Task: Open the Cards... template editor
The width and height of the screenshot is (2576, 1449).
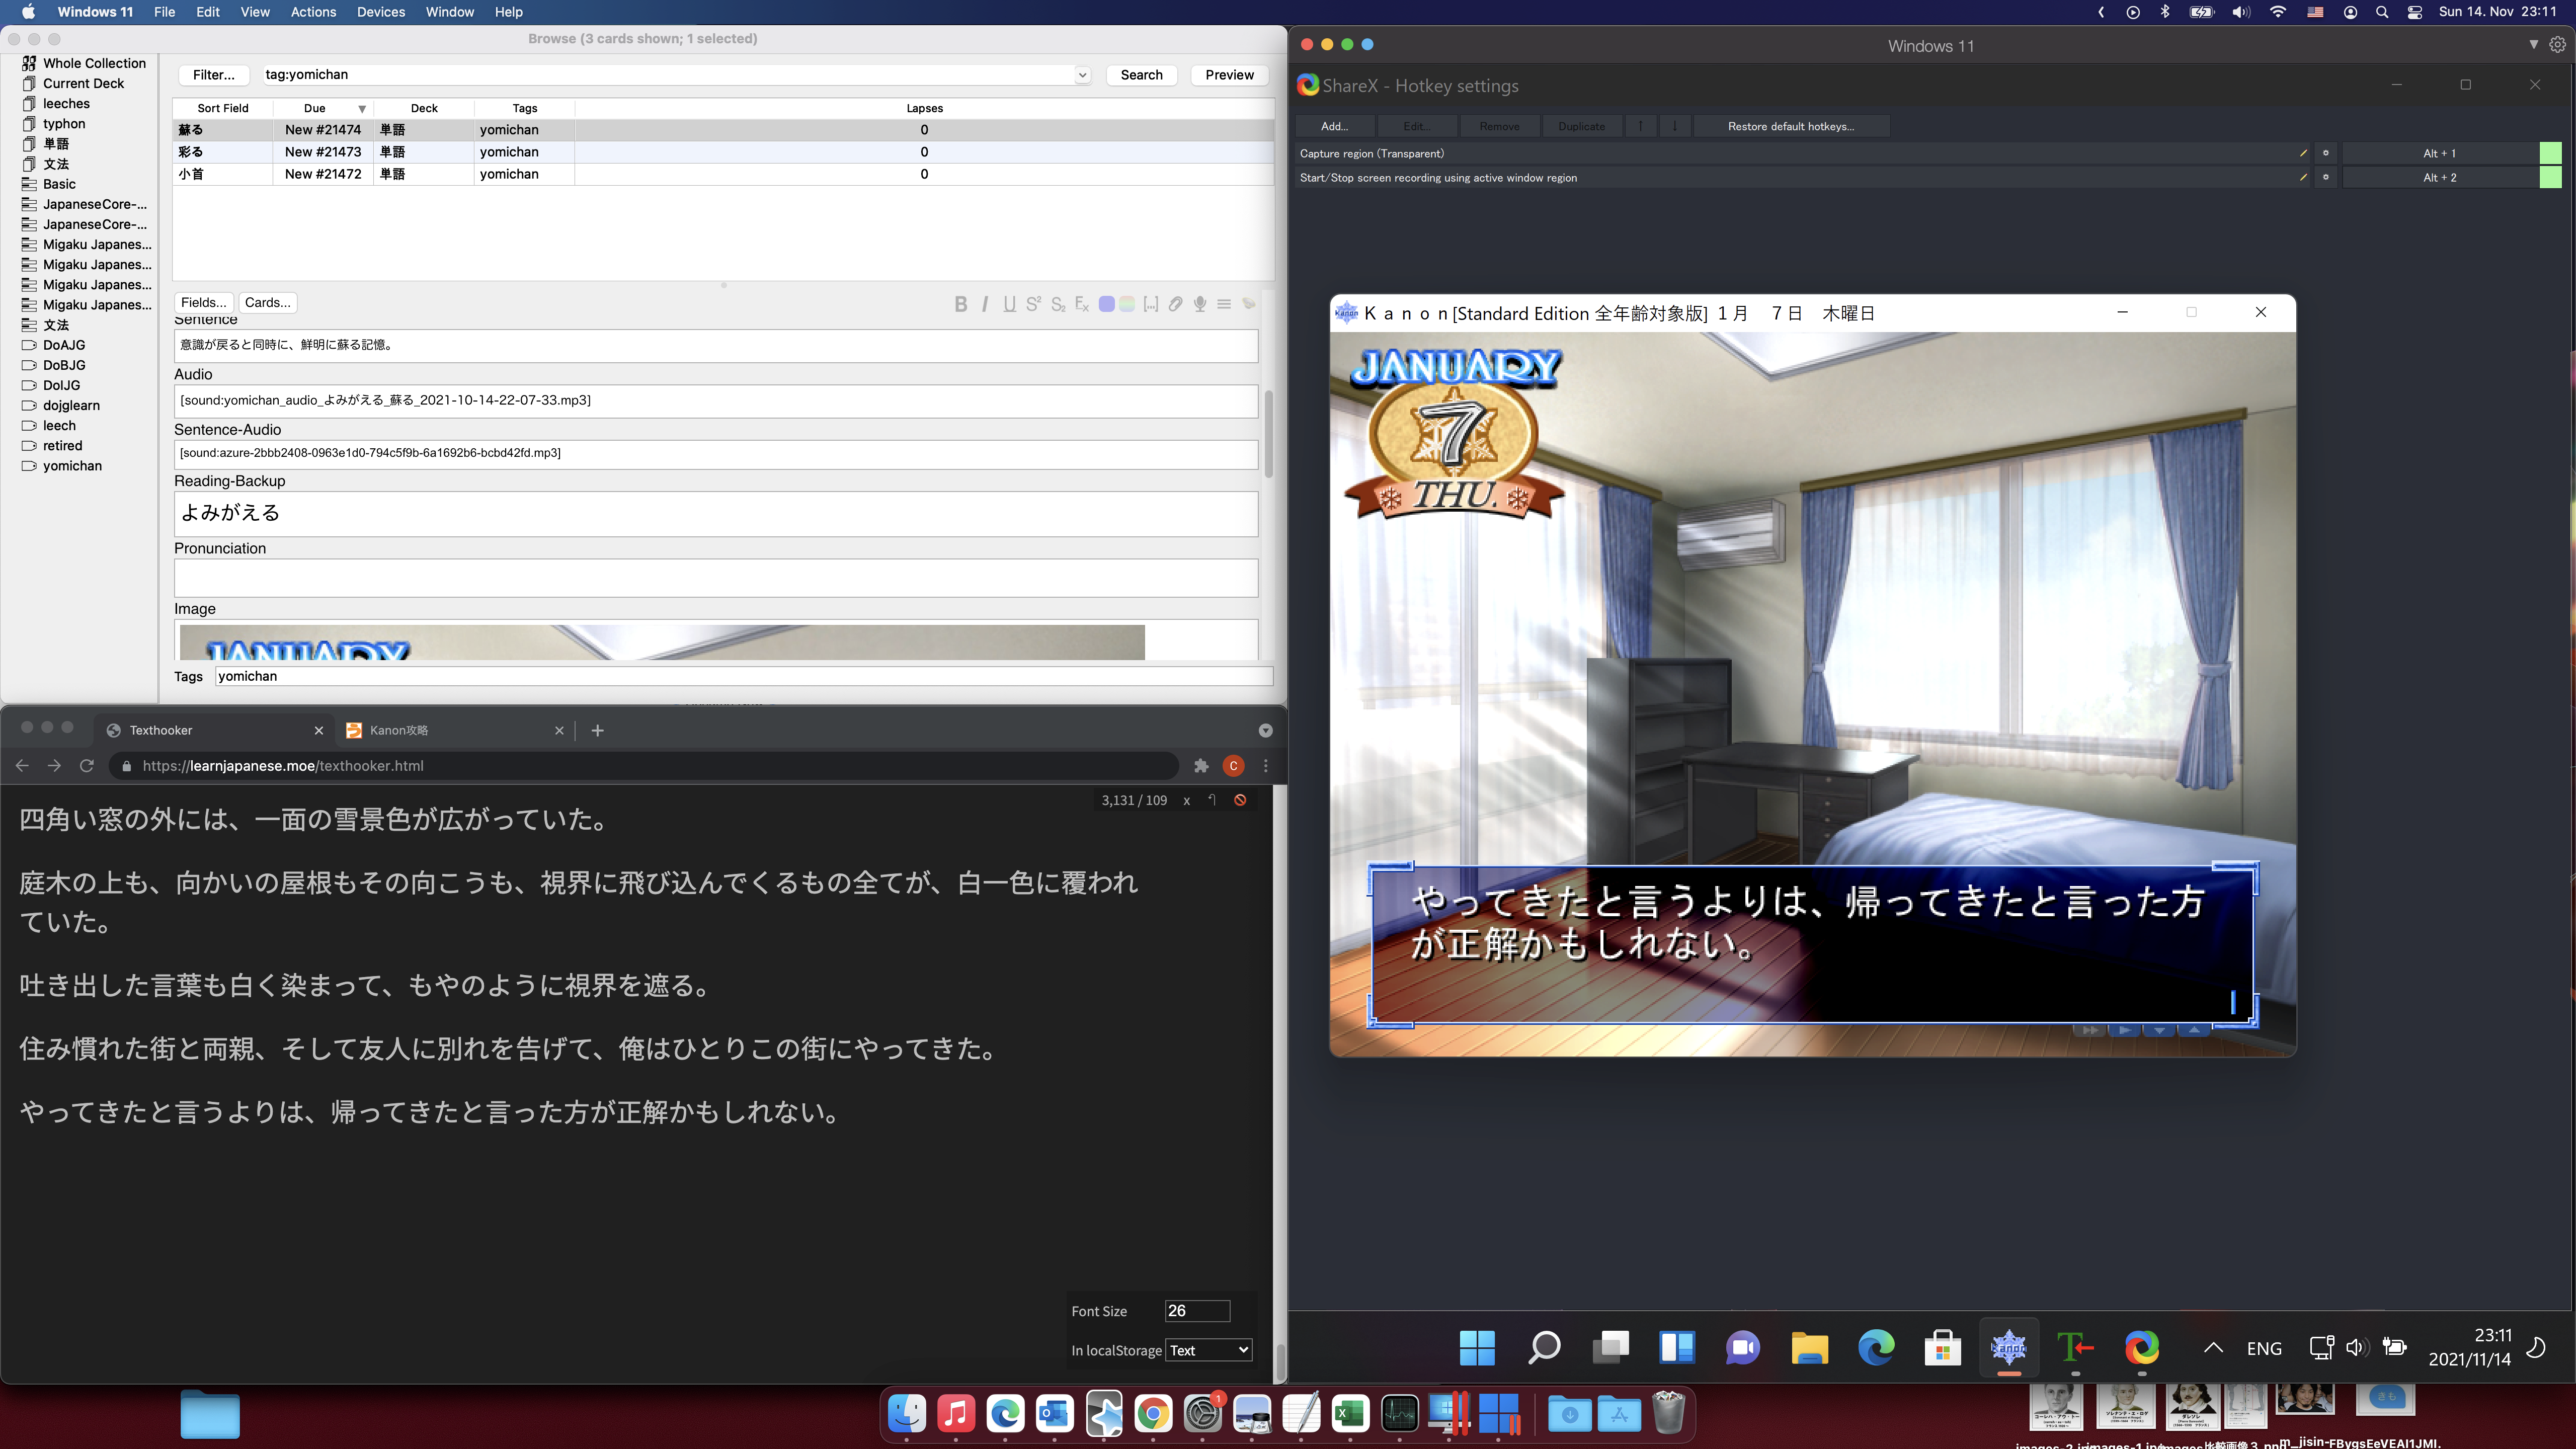Action: pos(268,303)
